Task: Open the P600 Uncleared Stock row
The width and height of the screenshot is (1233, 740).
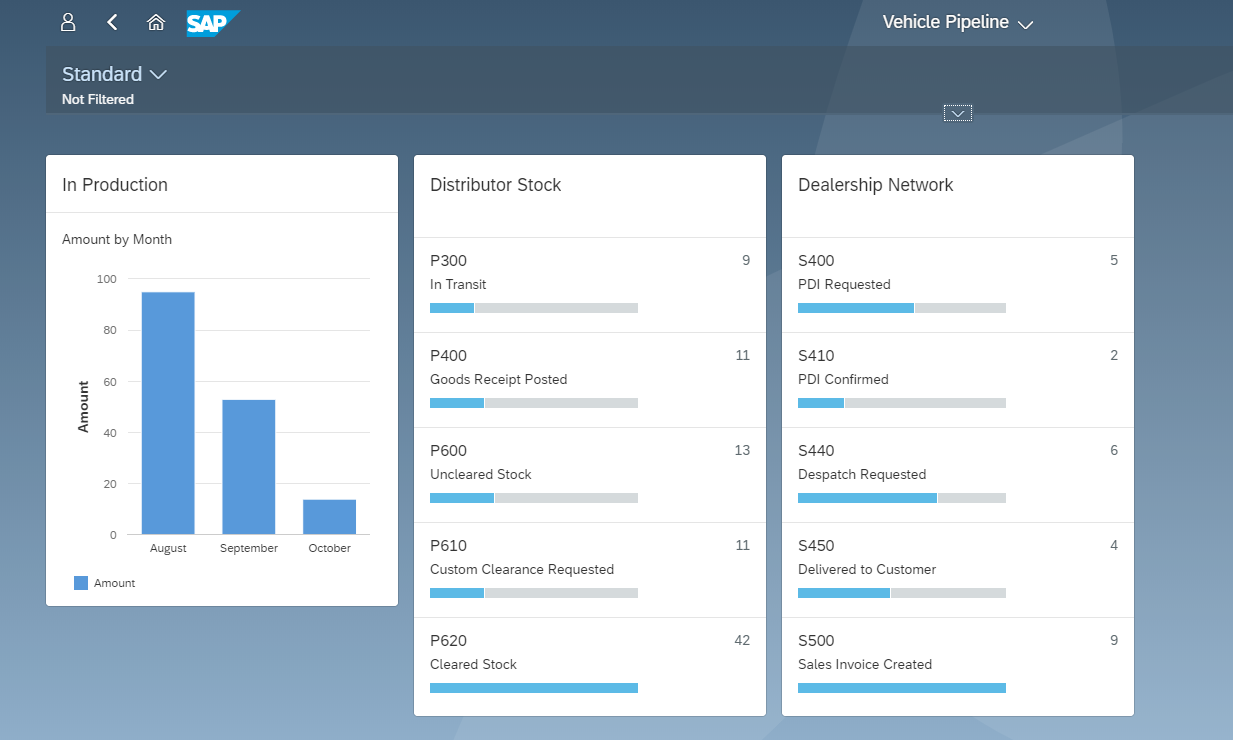Action: coord(590,475)
